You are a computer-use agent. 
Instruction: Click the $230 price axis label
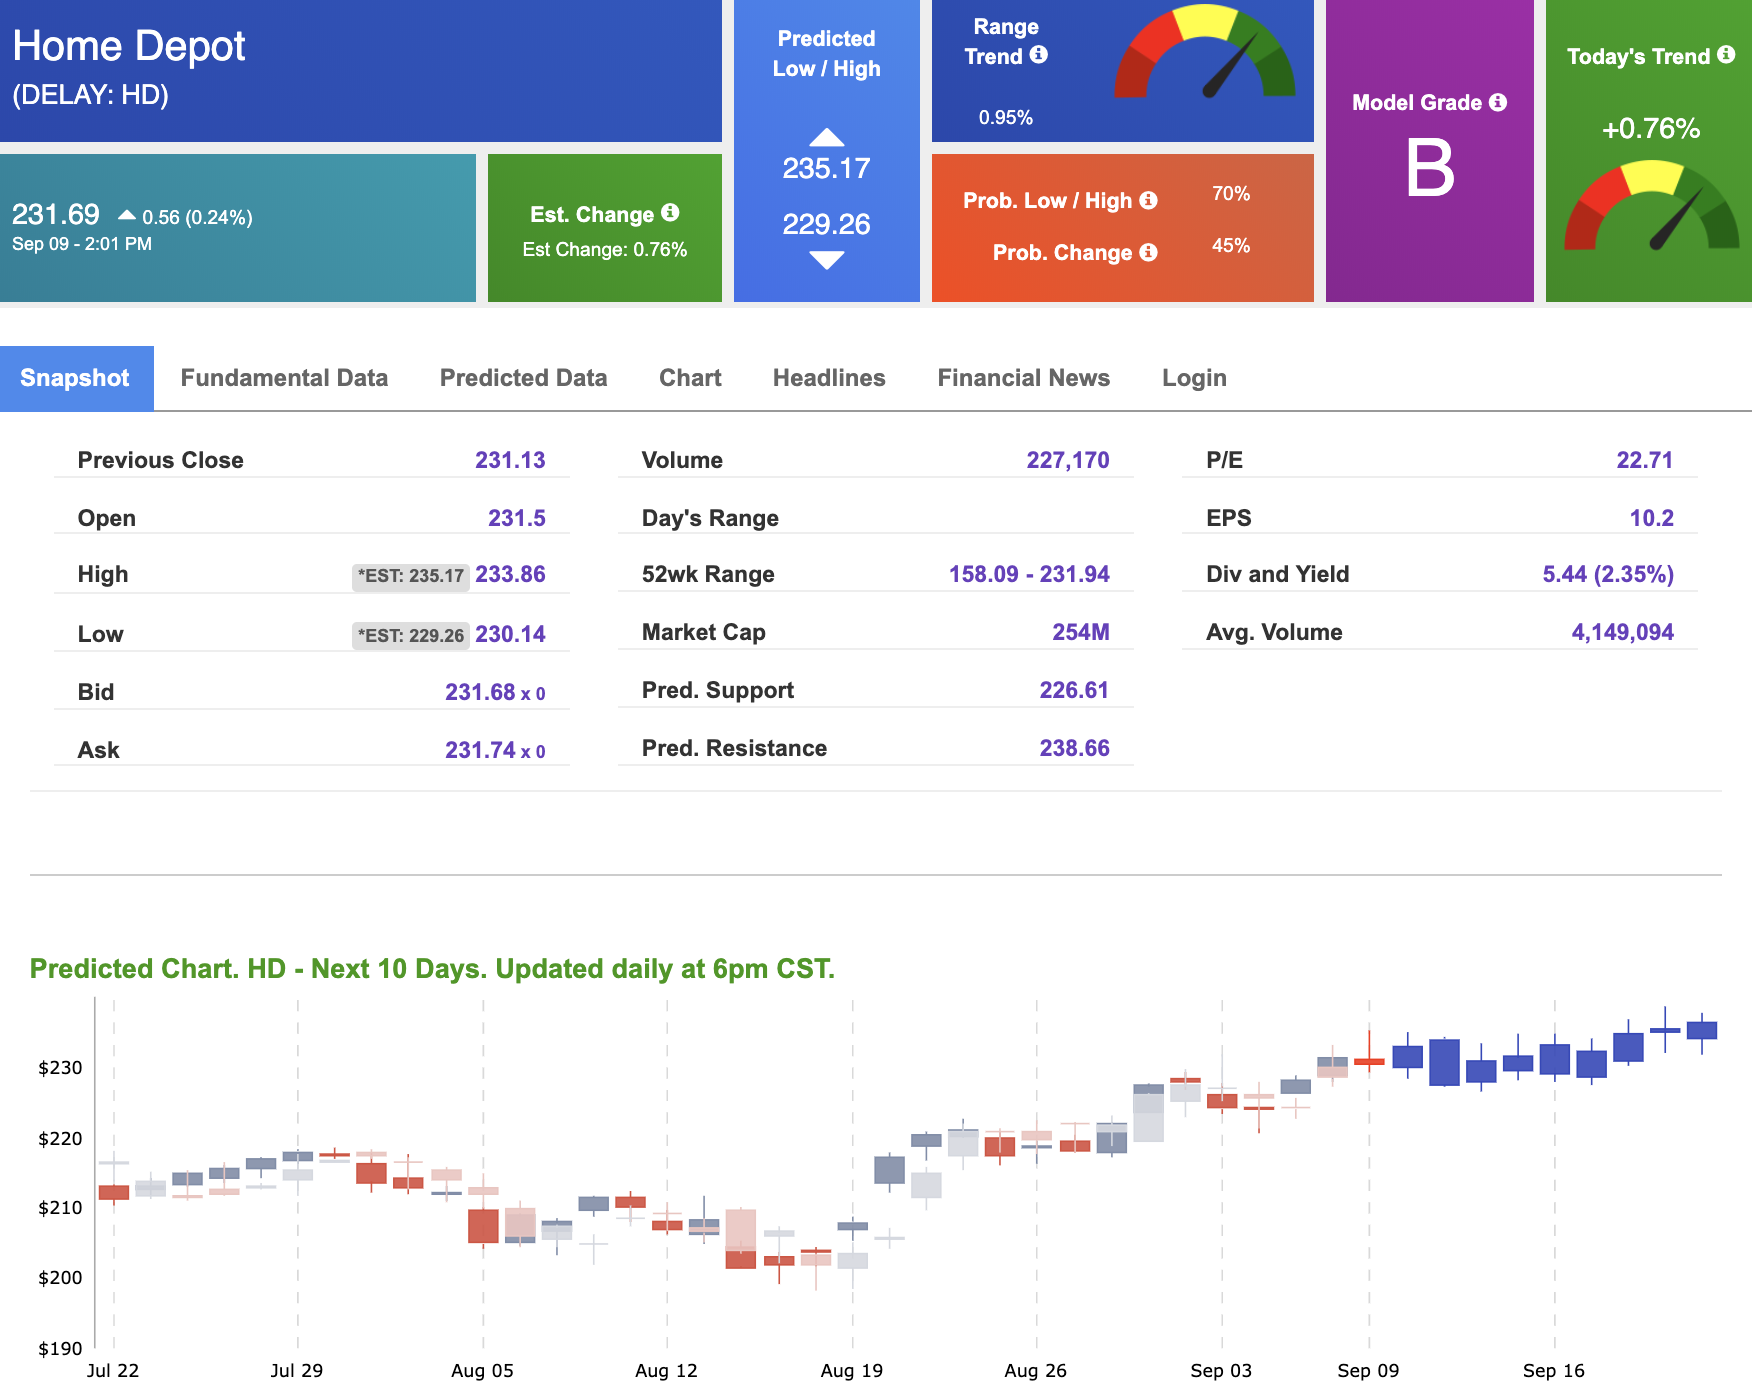pyautogui.click(x=60, y=1068)
